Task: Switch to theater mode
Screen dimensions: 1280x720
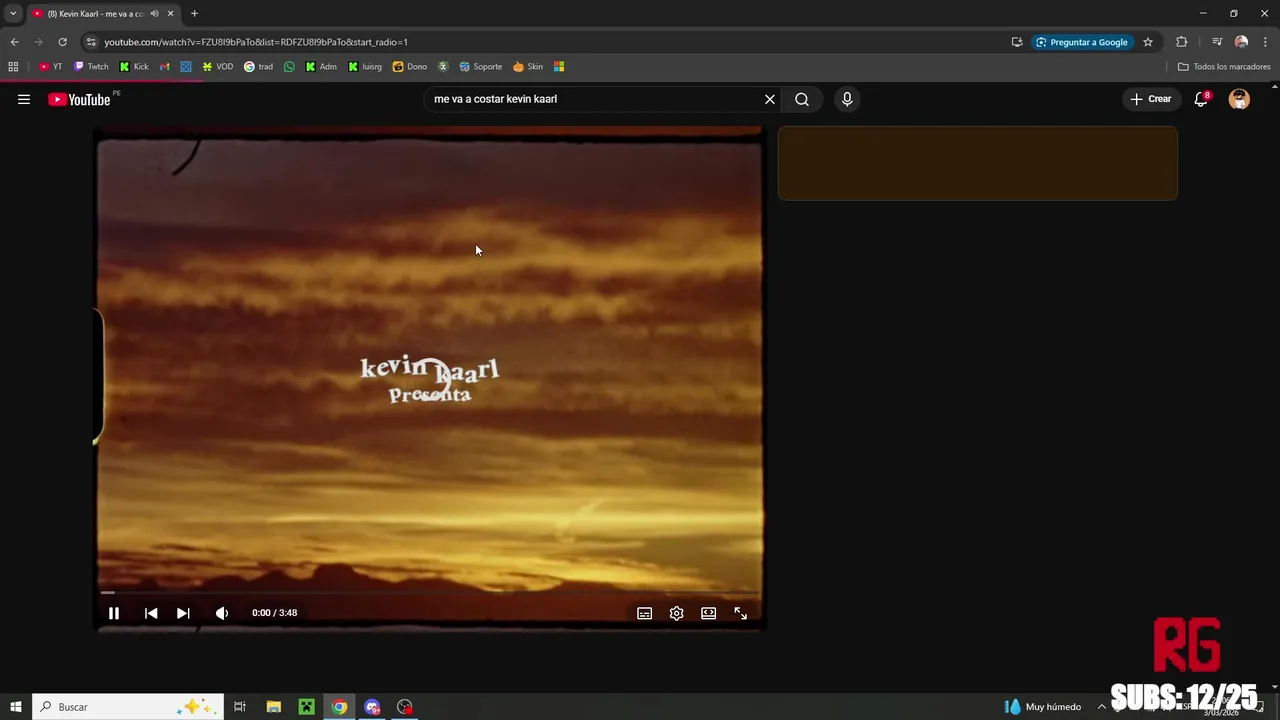Action: [x=709, y=613]
